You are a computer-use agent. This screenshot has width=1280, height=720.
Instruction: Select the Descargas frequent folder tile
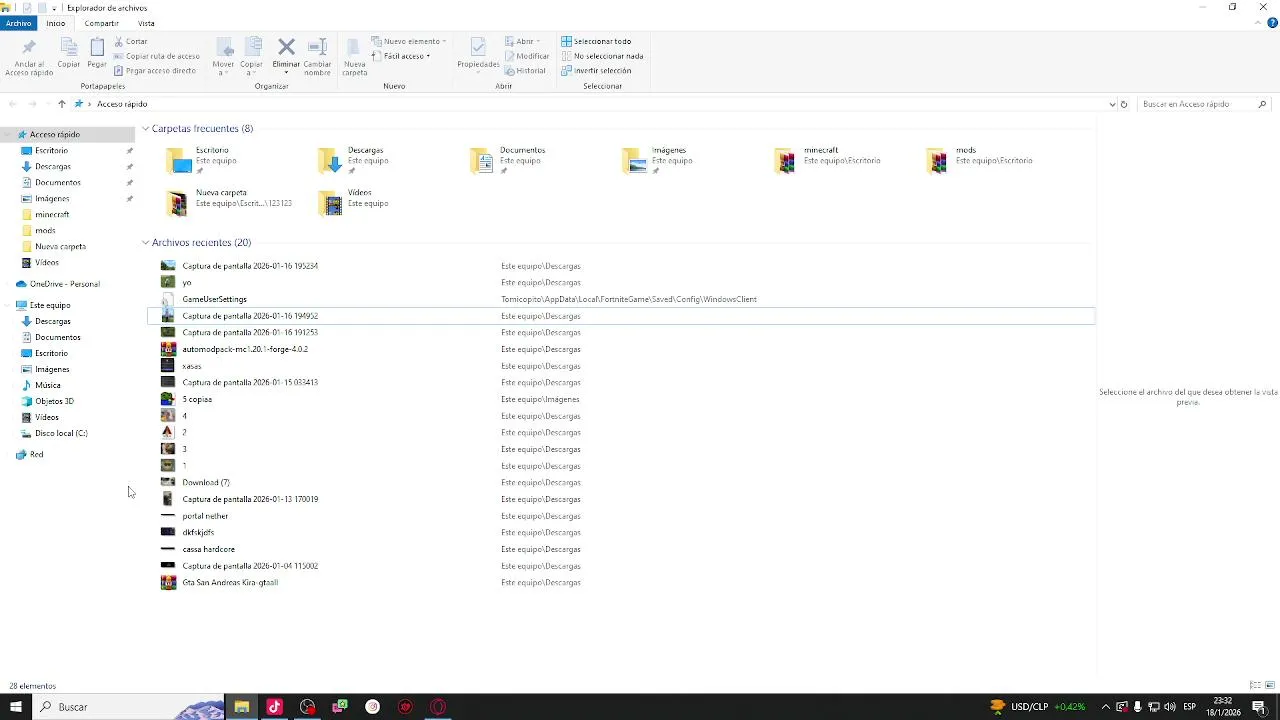coord(354,160)
